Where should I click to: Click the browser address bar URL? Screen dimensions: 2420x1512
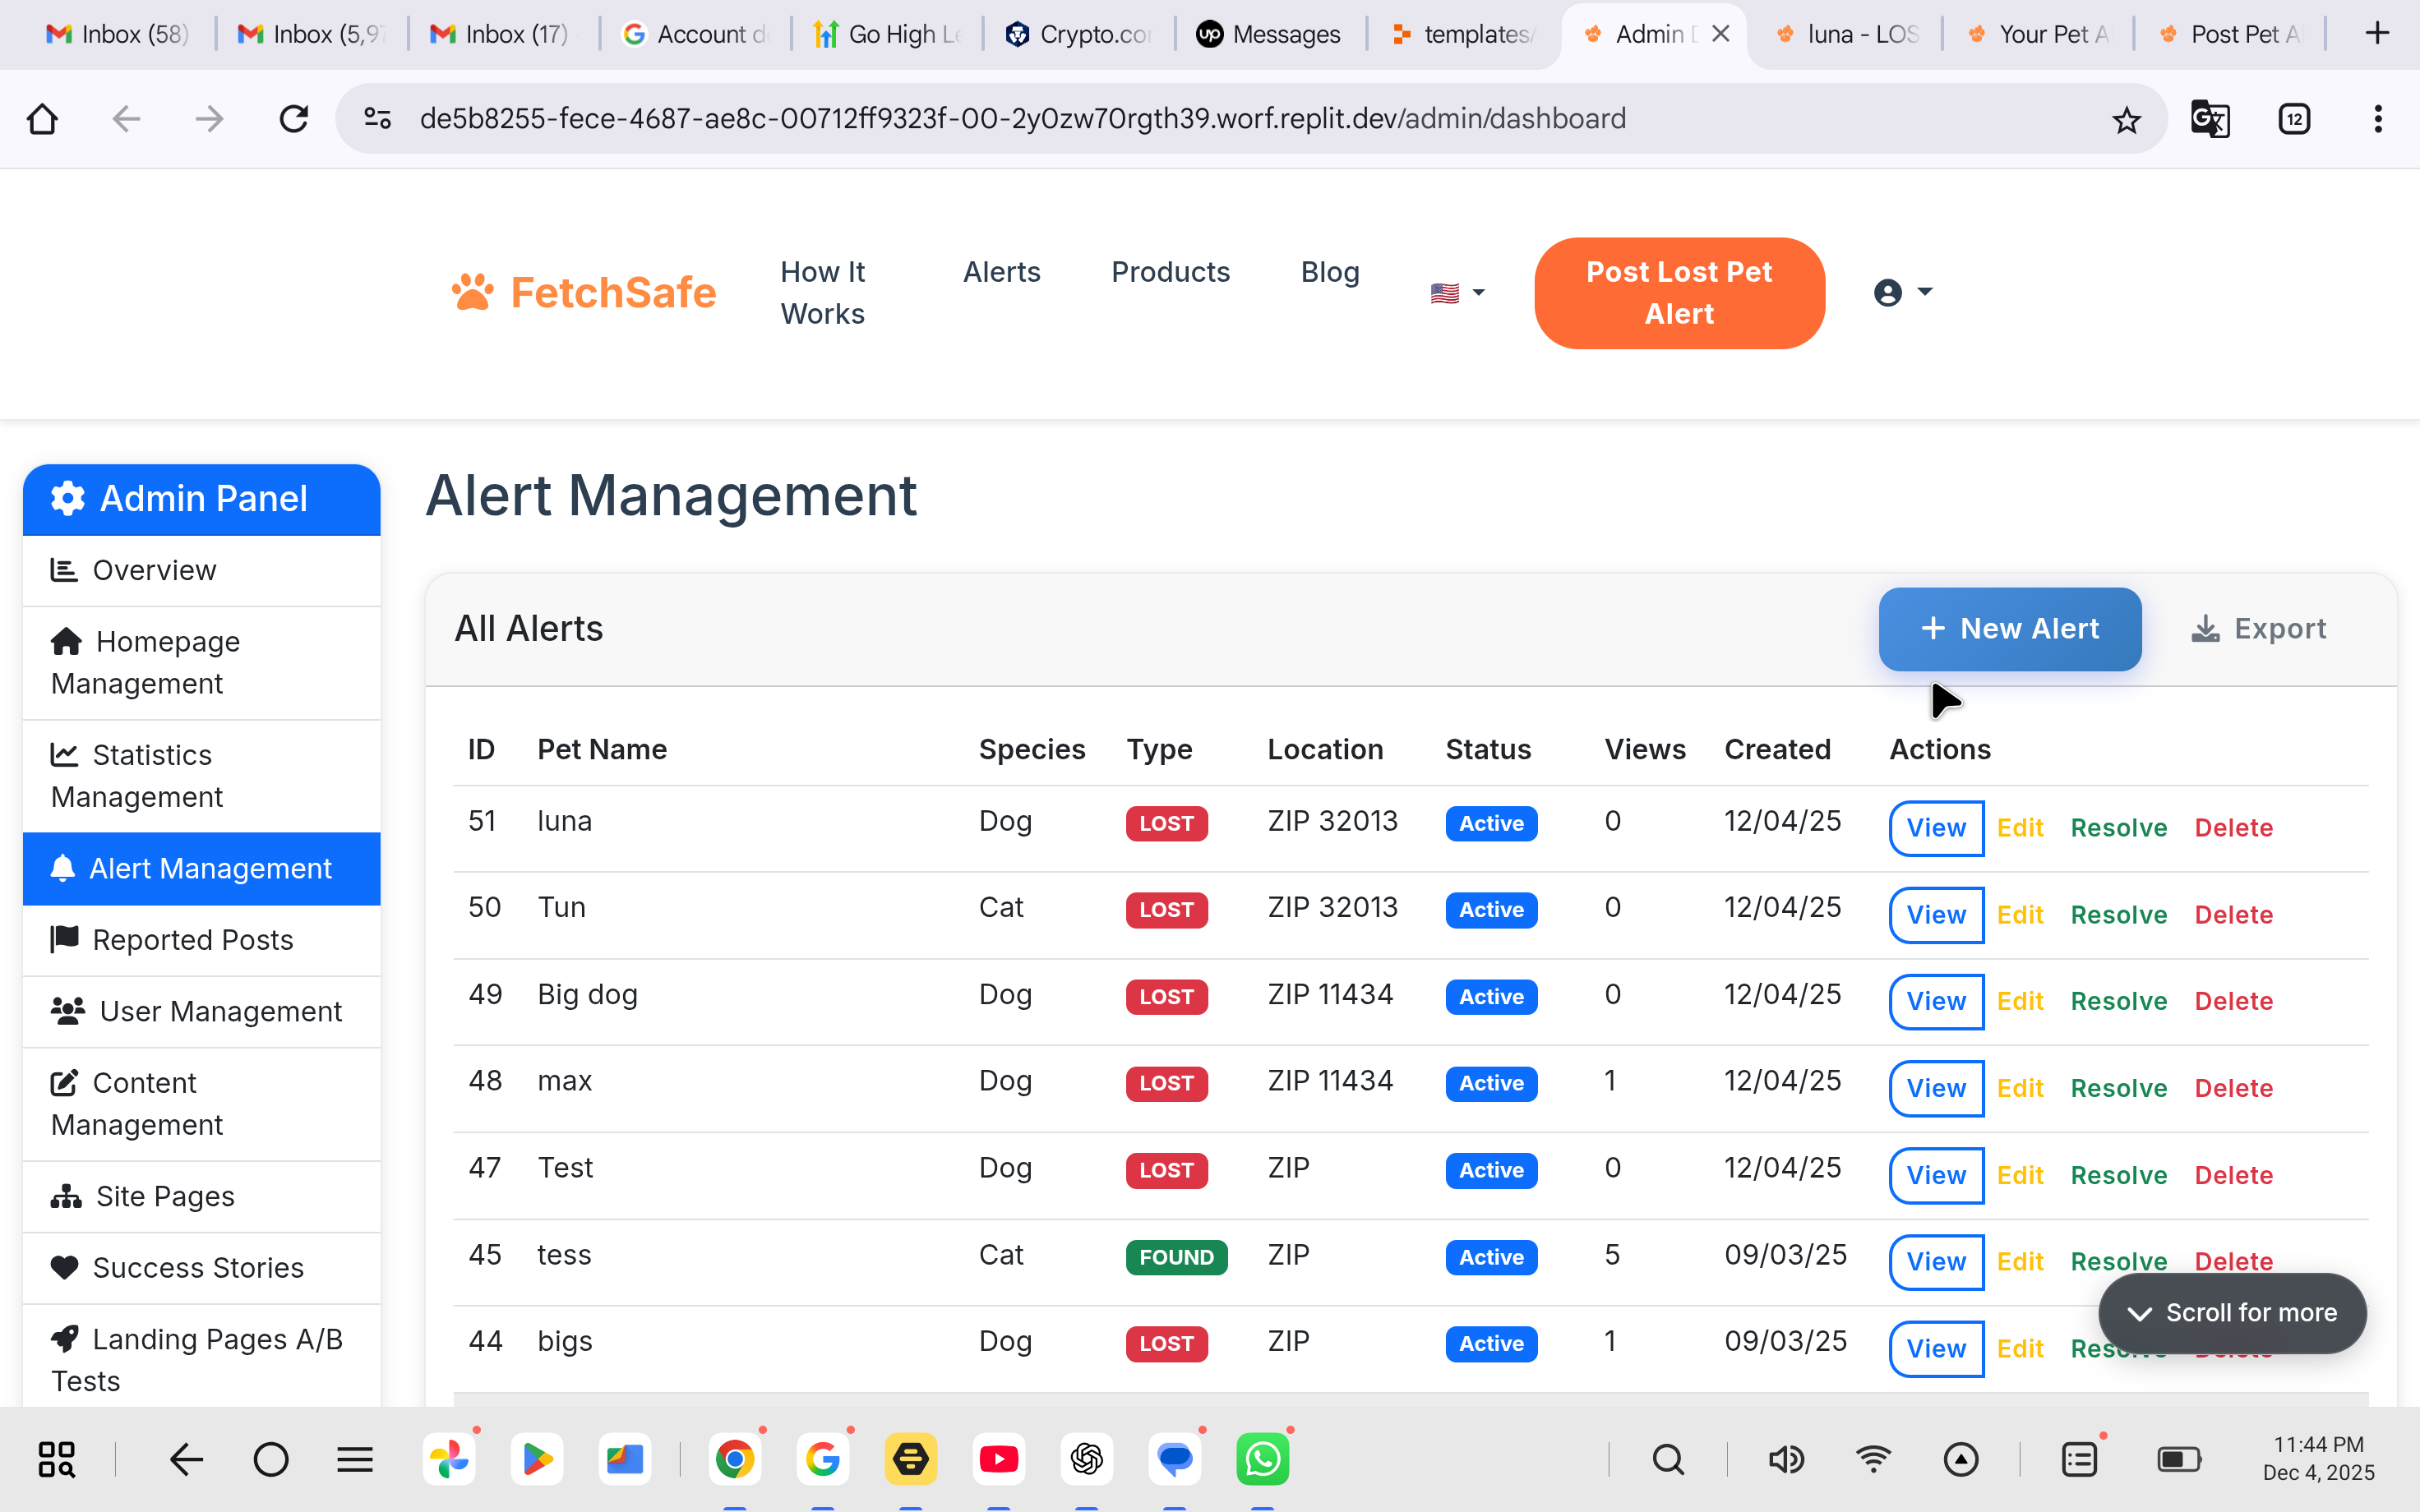pyautogui.click(x=1022, y=119)
